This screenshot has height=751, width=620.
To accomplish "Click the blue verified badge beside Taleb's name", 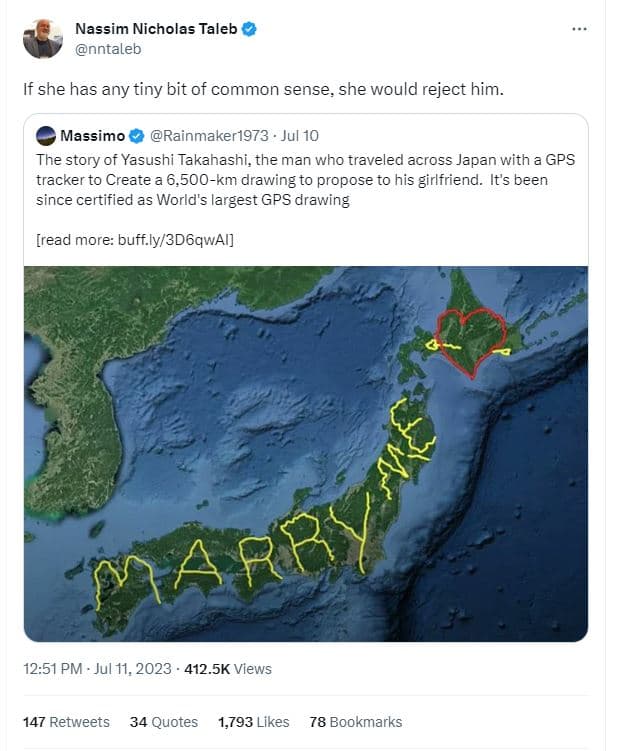I will click(250, 29).
